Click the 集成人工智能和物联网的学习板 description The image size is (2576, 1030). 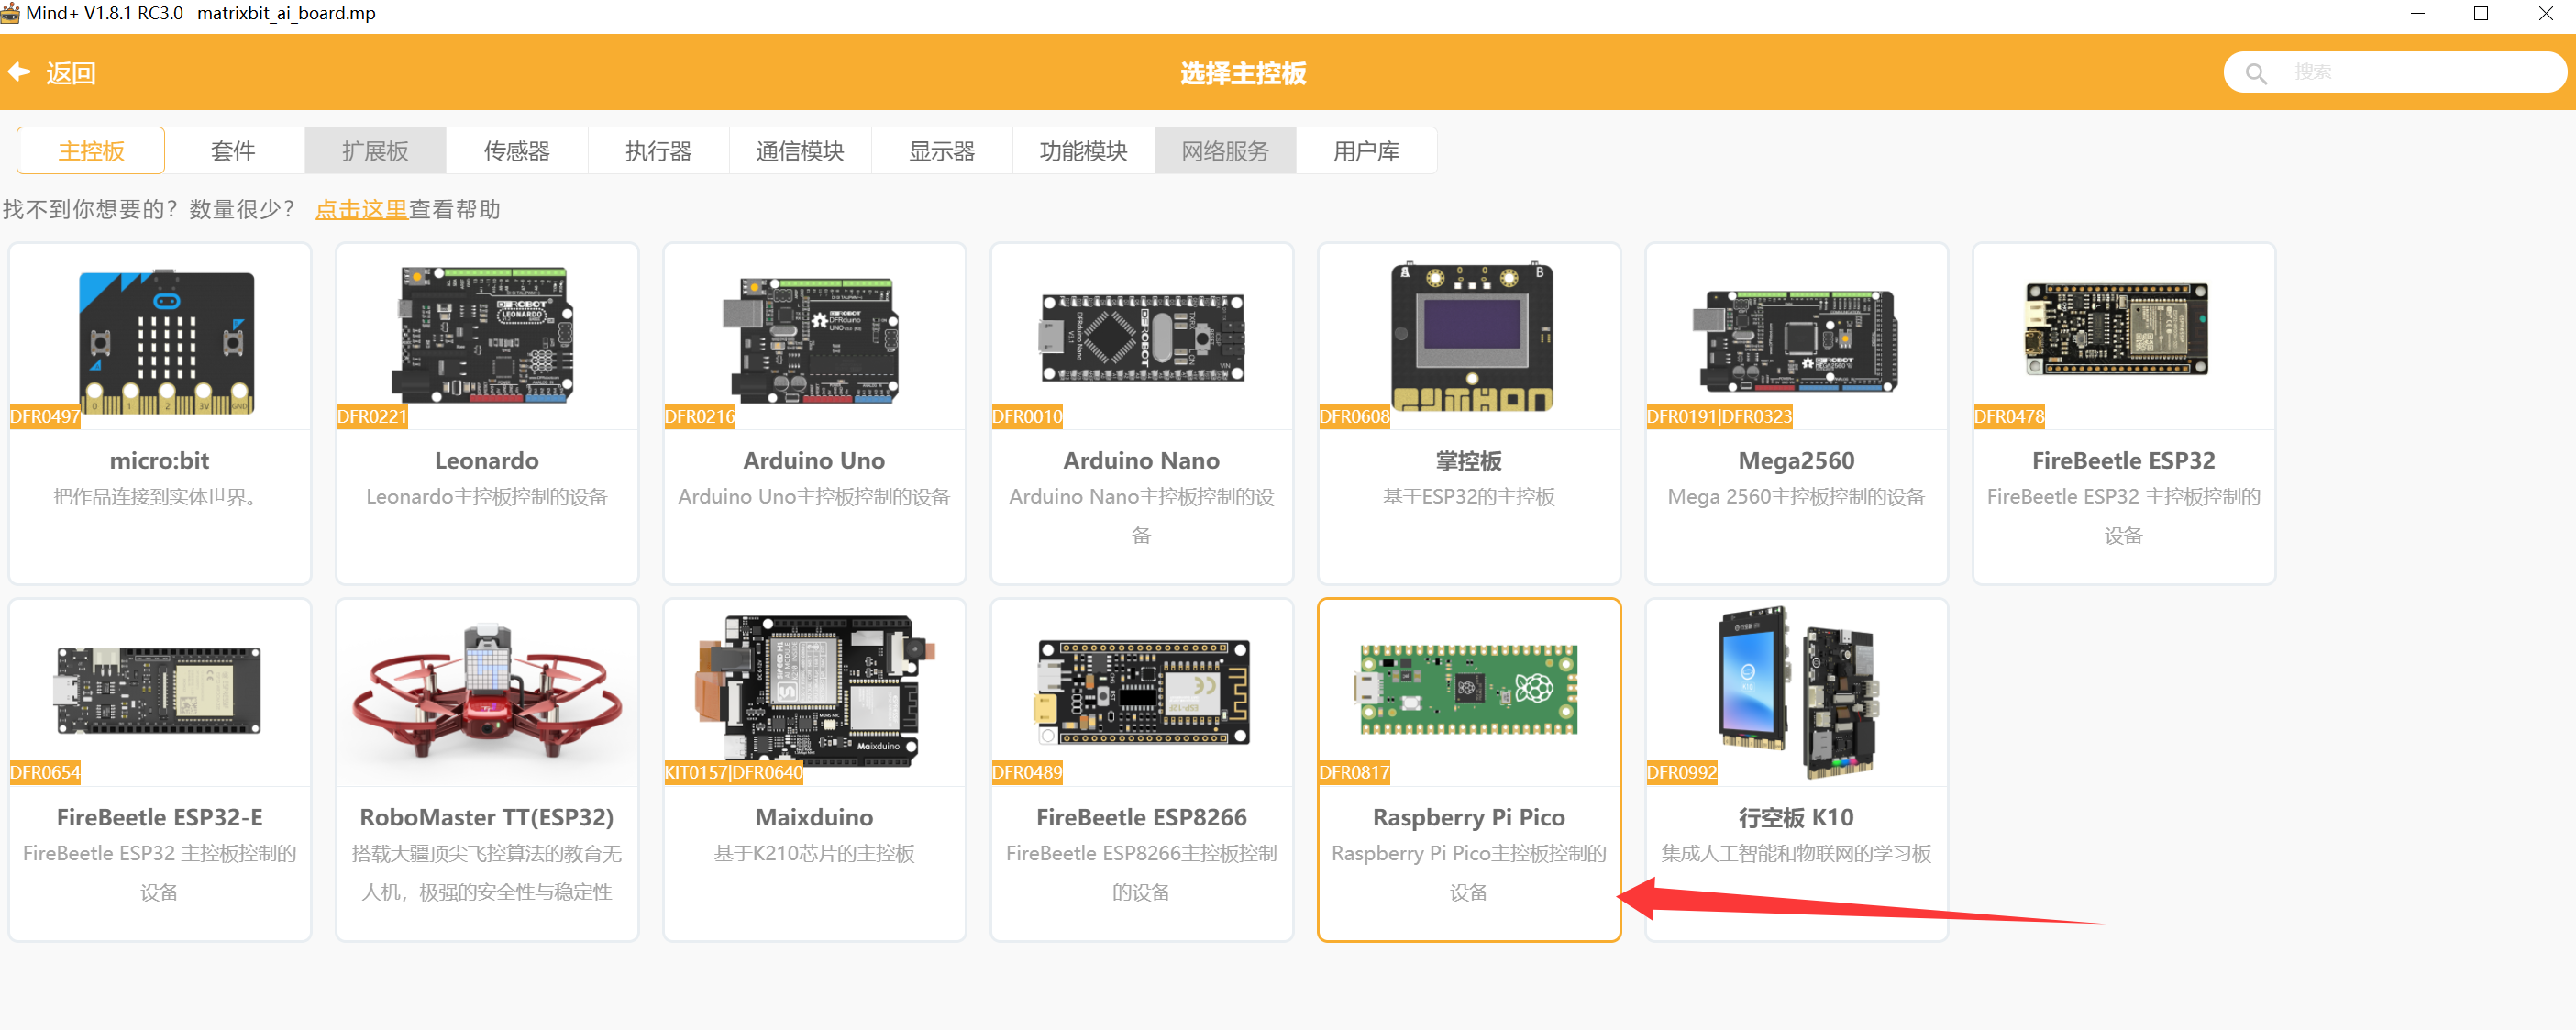[1796, 854]
